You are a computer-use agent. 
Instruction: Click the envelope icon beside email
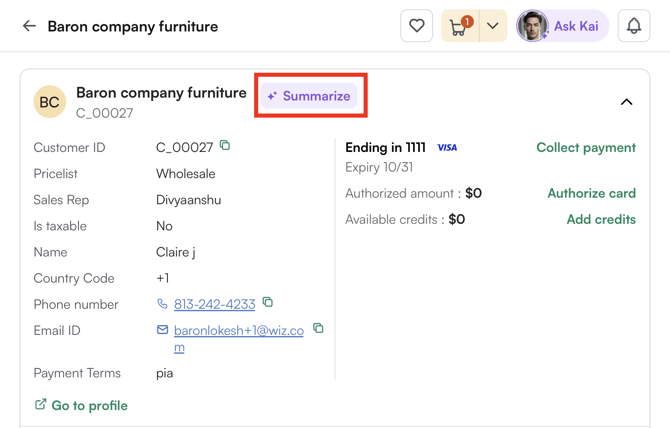pos(162,329)
